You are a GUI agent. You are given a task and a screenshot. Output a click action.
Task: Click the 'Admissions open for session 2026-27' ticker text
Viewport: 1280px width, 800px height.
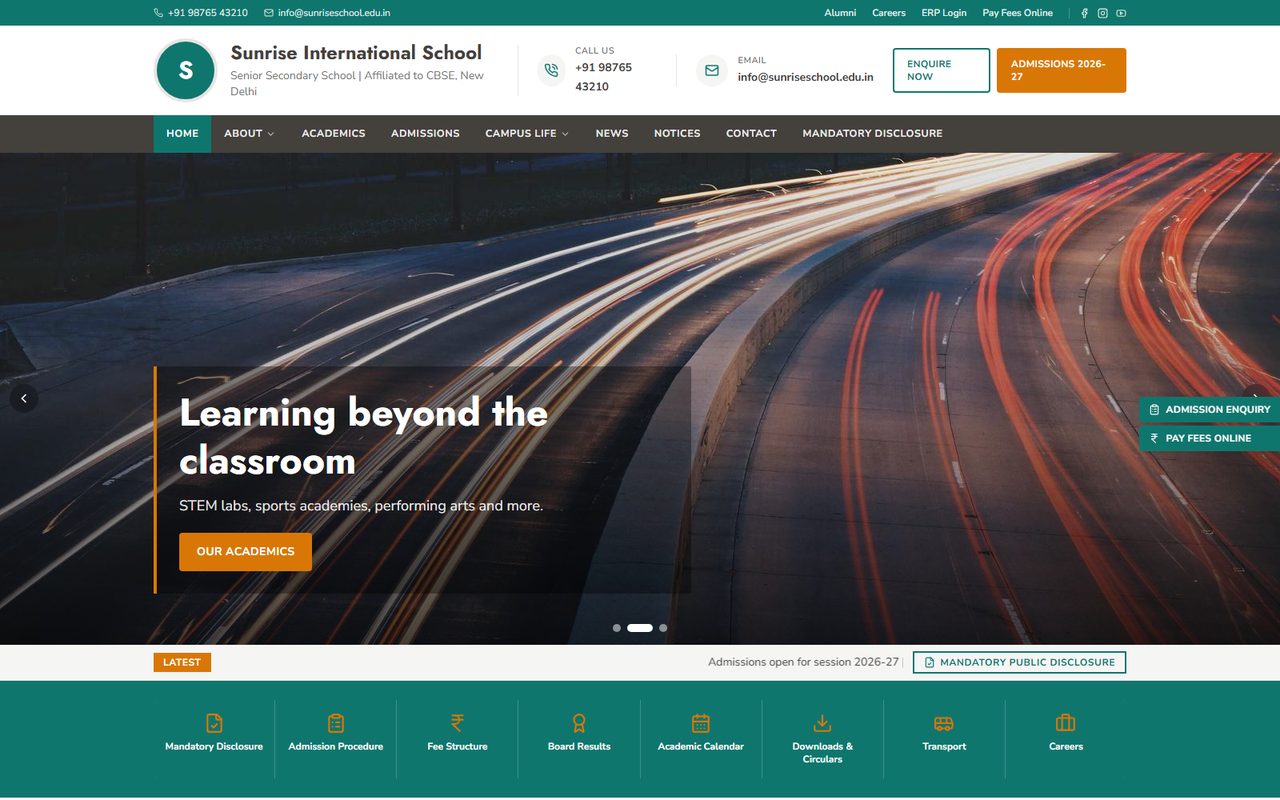(803, 662)
